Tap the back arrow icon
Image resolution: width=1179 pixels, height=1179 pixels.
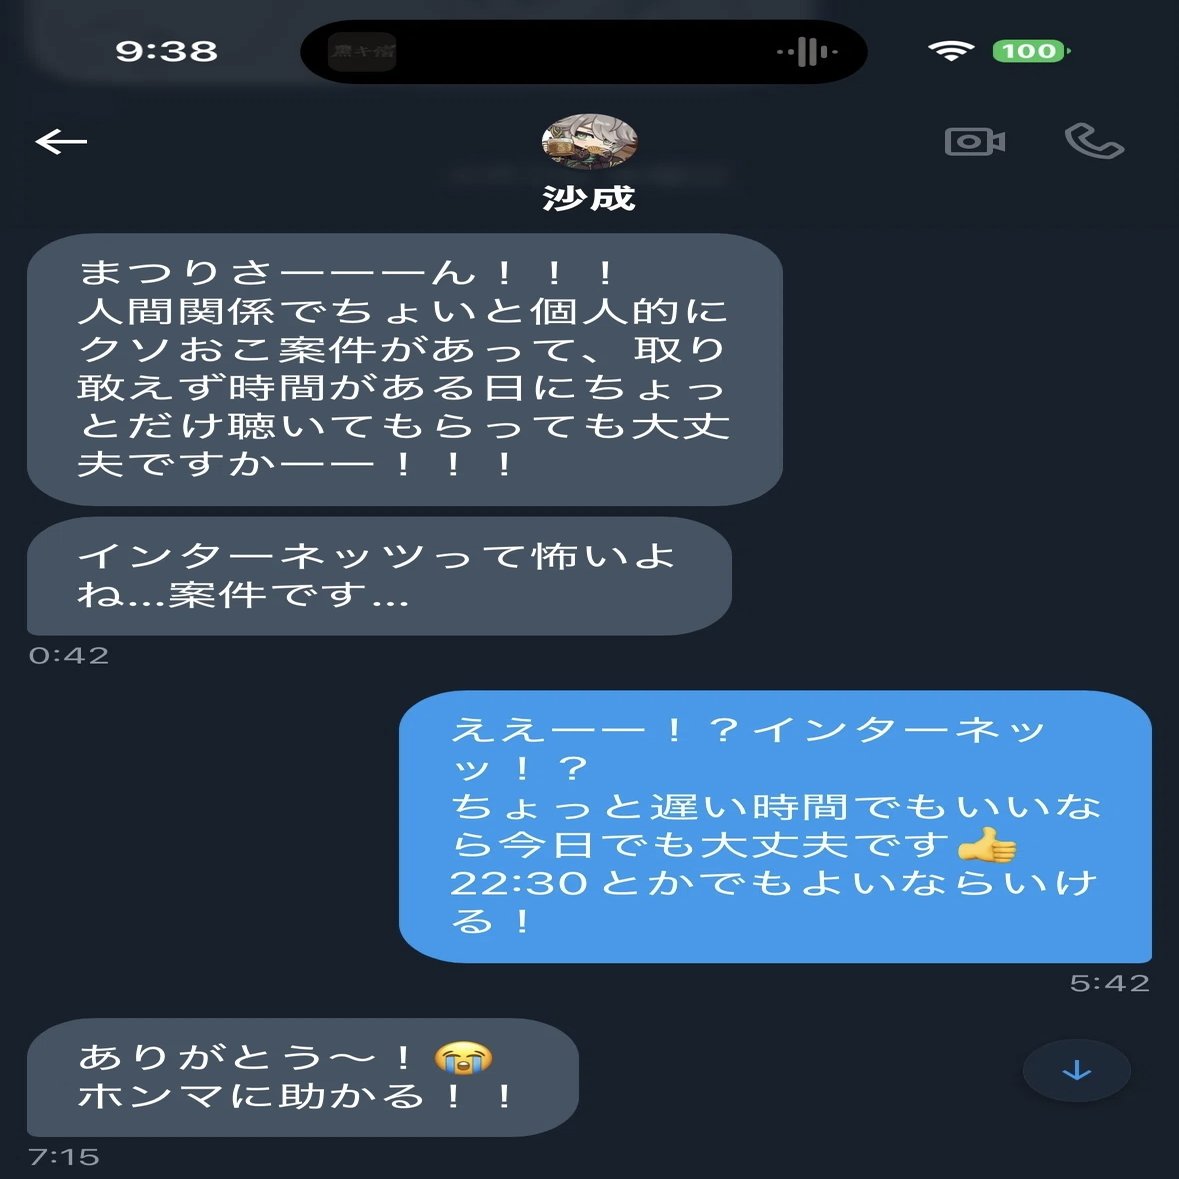[x=61, y=141]
